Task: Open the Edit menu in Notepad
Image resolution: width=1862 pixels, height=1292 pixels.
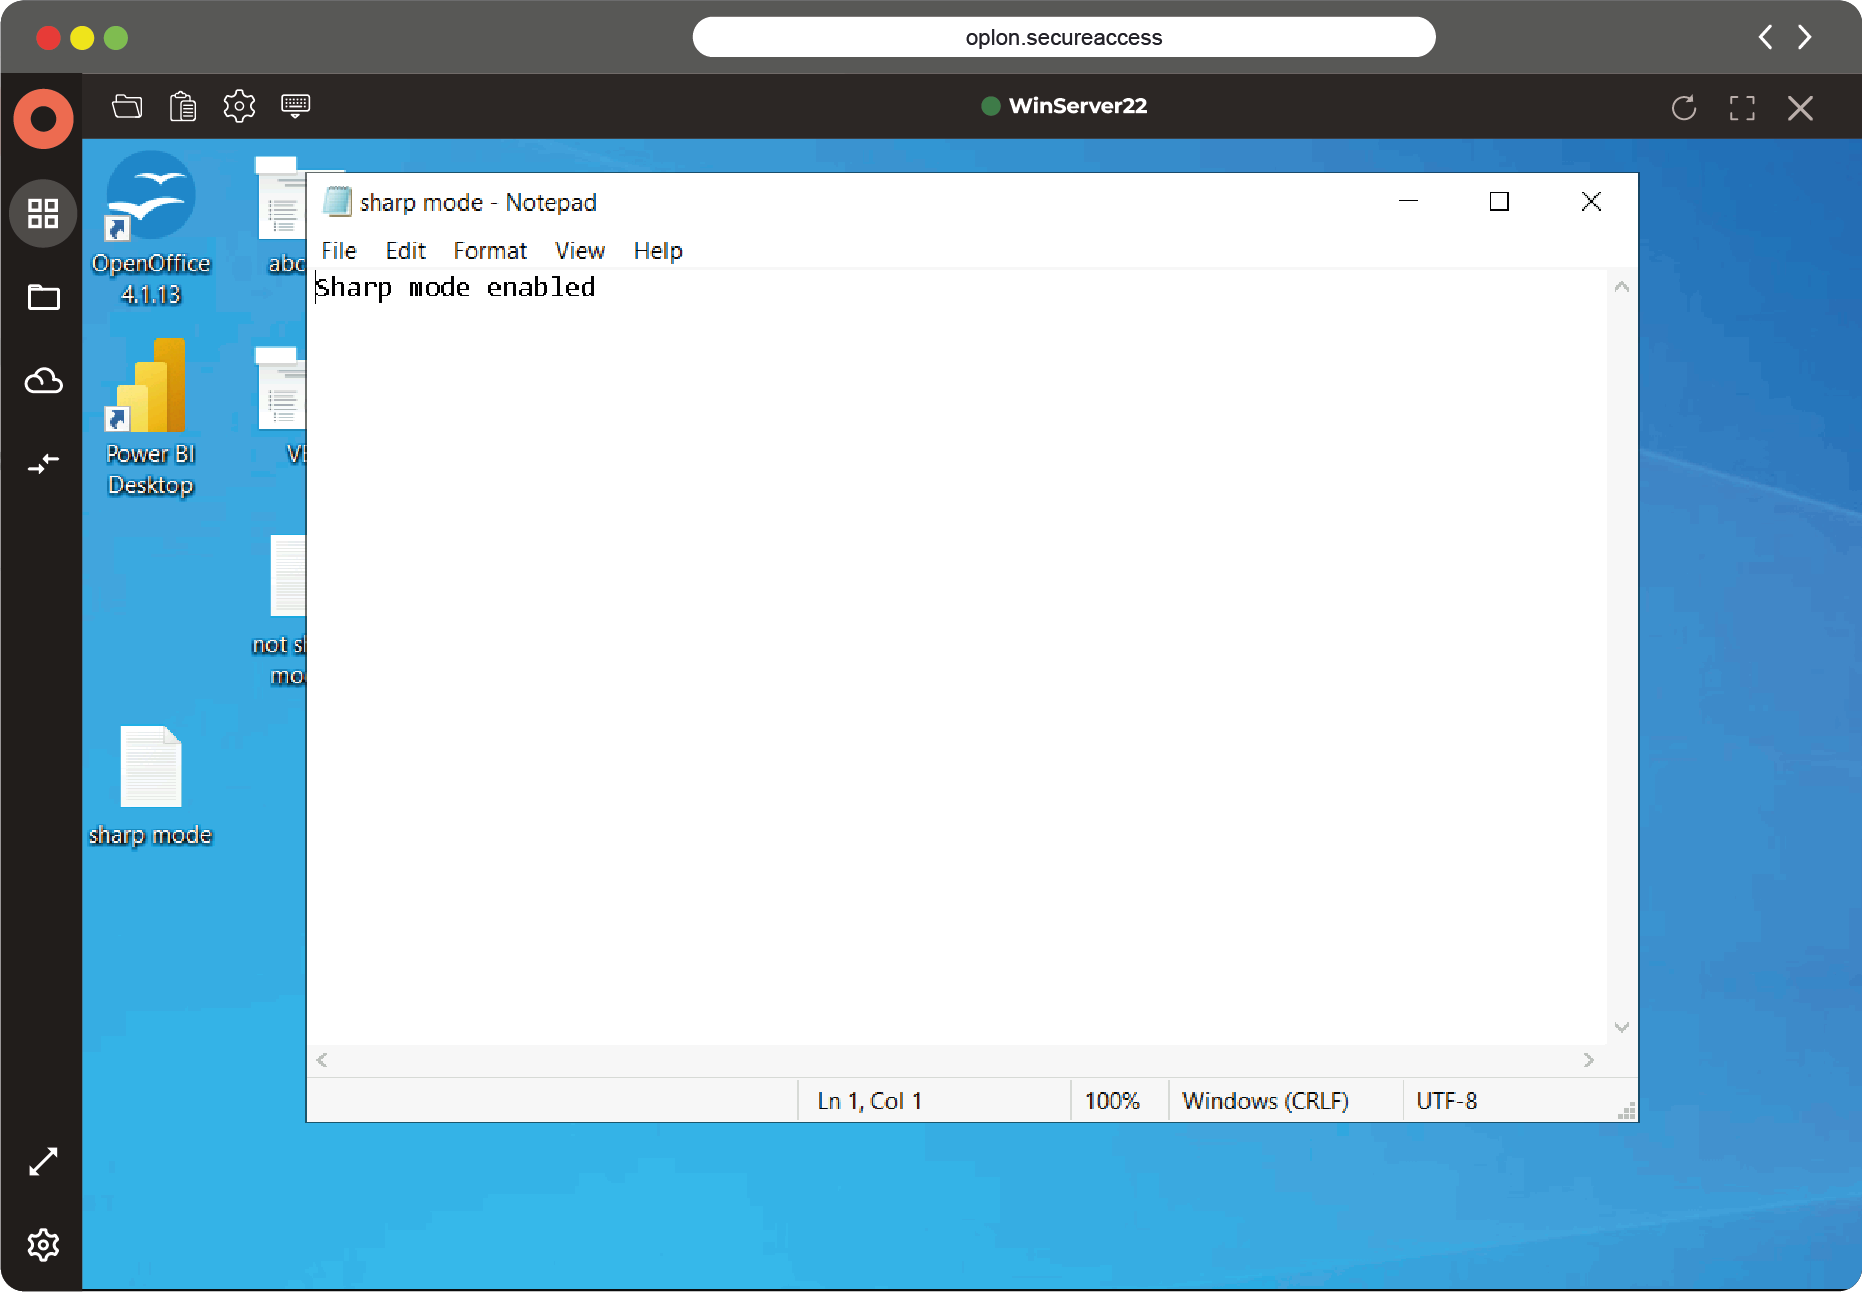Action: [405, 251]
